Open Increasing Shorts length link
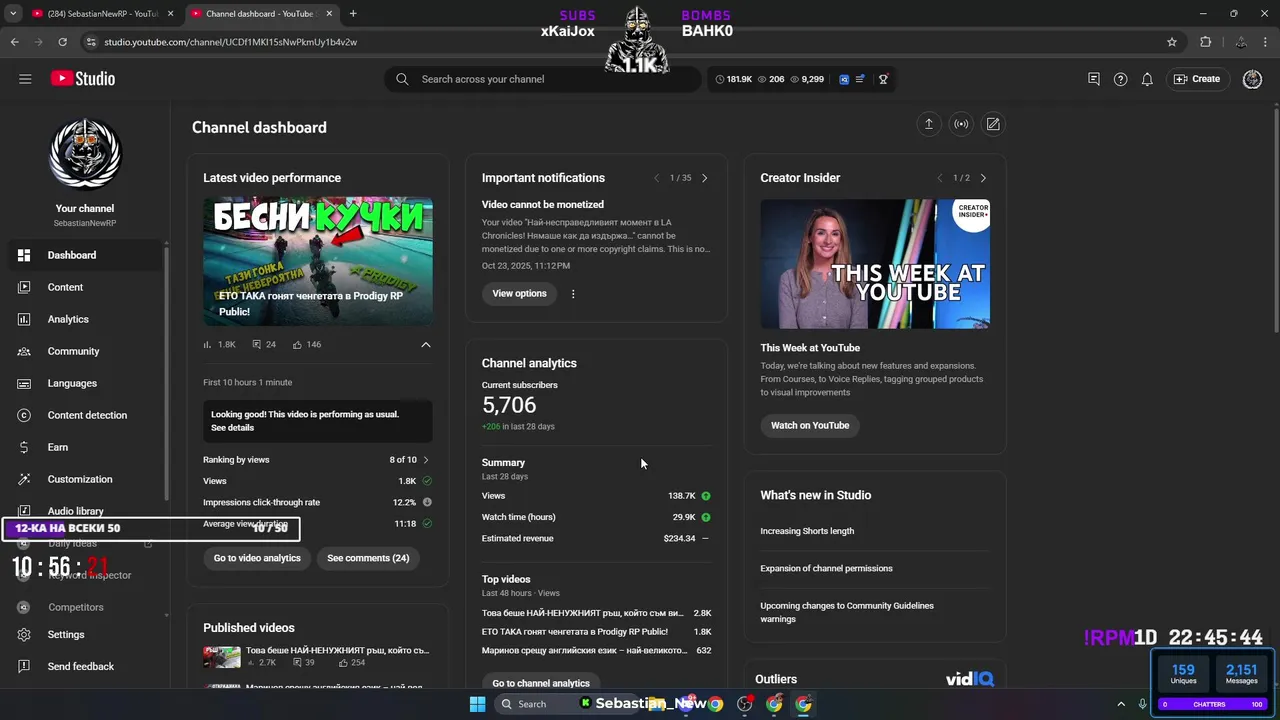The image size is (1280, 720). [x=807, y=531]
